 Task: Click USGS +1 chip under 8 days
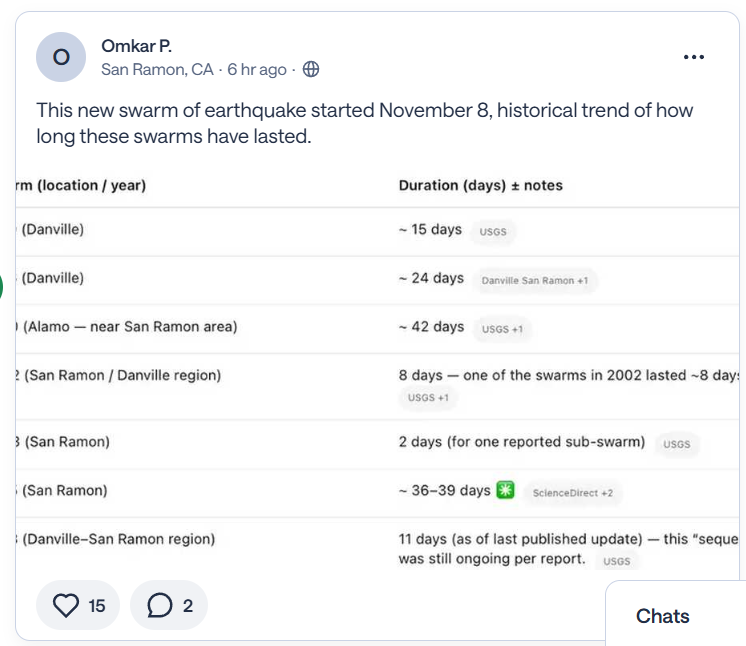pos(428,398)
